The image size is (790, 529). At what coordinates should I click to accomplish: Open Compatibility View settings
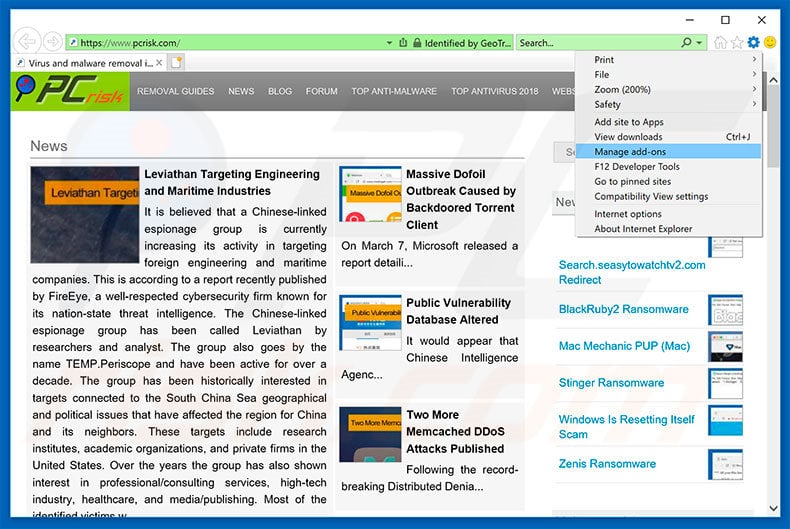(x=669, y=196)
